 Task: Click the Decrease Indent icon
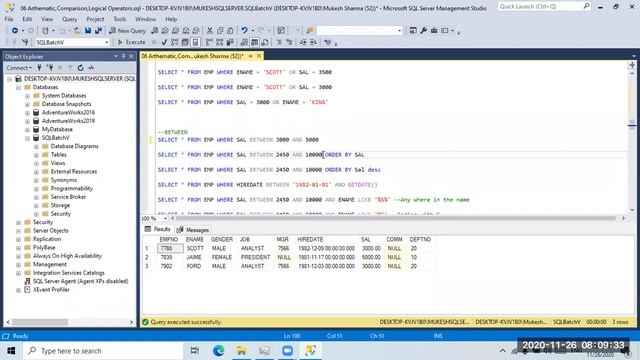pos(303,42)
